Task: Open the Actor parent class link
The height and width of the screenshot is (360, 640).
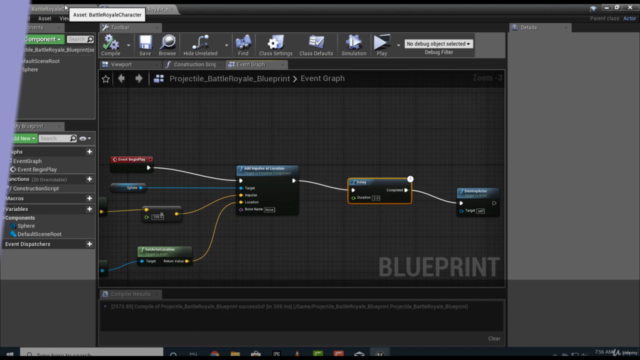Action: pyautogui.click(x=629, y=18)
